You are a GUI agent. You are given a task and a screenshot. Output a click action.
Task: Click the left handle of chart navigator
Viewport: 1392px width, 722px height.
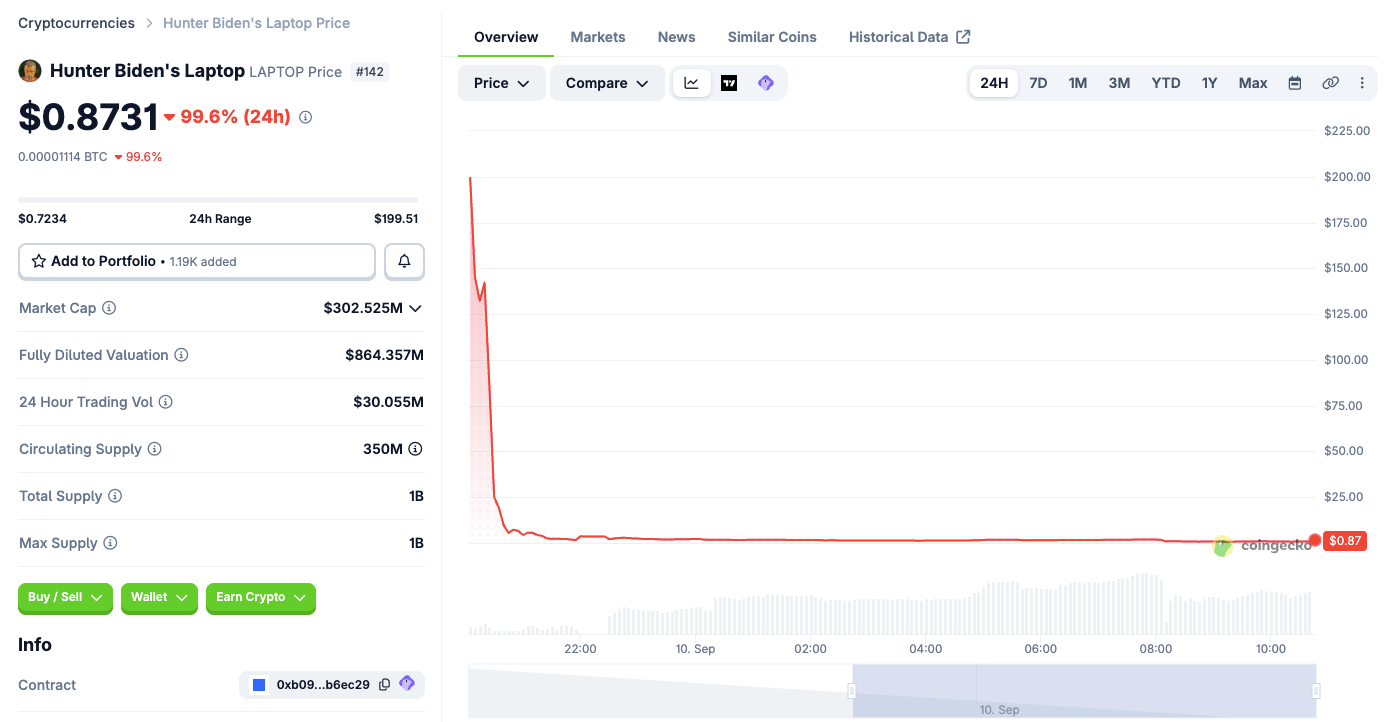click(852, 690)
